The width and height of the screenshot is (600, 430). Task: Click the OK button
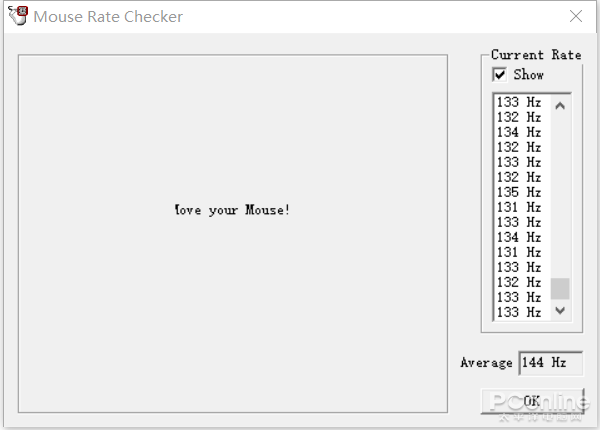pyautogui.click(x=532, y=401)
